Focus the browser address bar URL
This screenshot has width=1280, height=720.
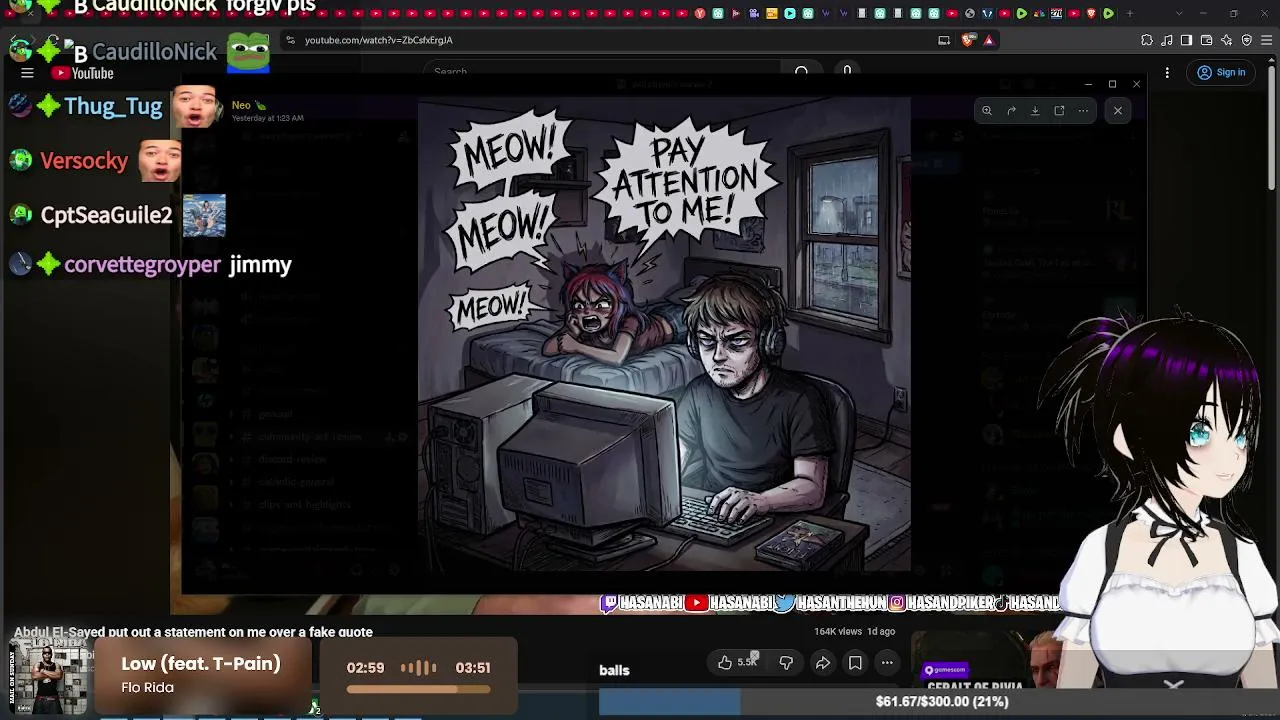379,40
